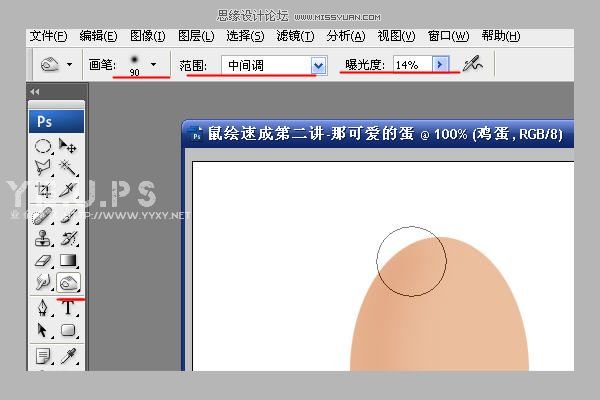Select the Brush tool

coord(68,216)
